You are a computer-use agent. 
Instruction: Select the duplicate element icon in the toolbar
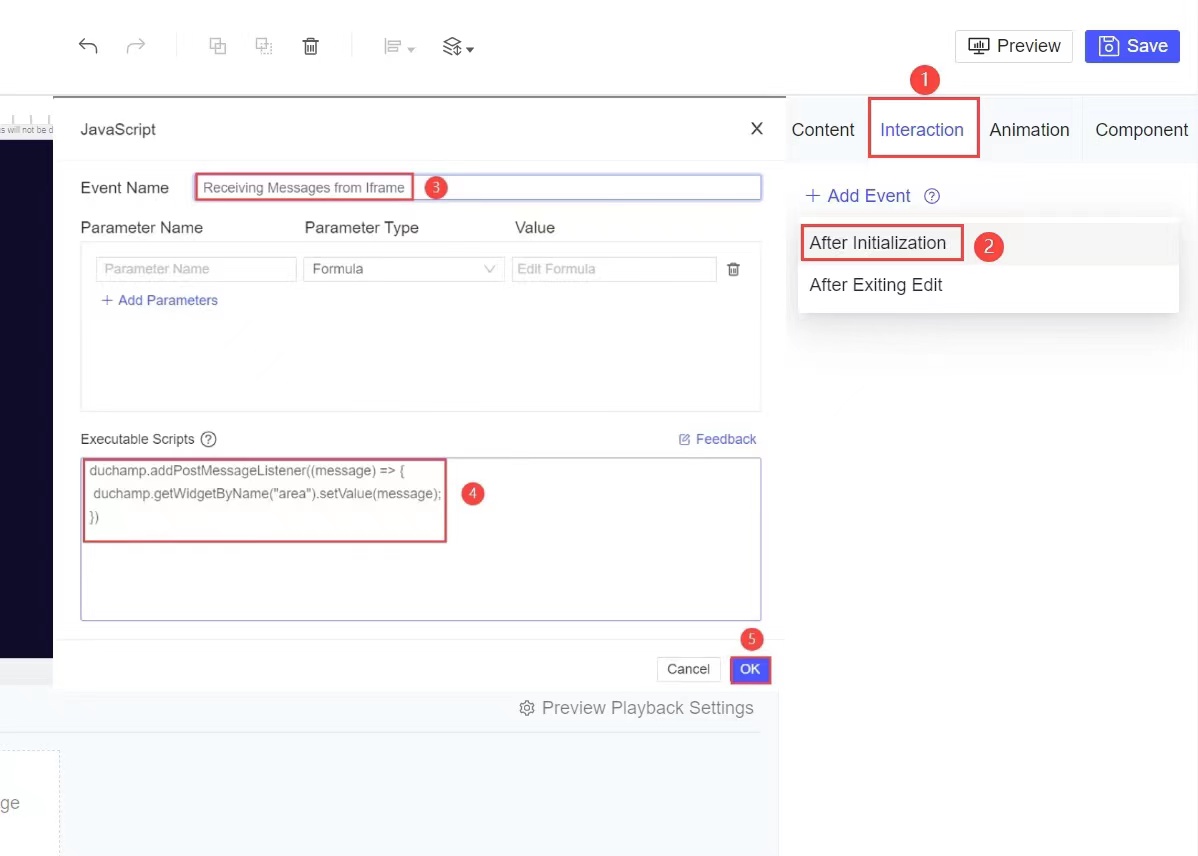218,46
